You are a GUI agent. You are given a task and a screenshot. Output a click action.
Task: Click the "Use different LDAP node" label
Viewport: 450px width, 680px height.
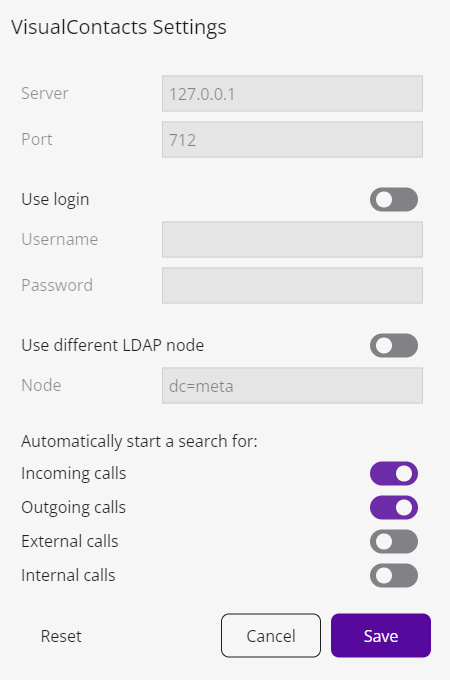pos(113,345)
